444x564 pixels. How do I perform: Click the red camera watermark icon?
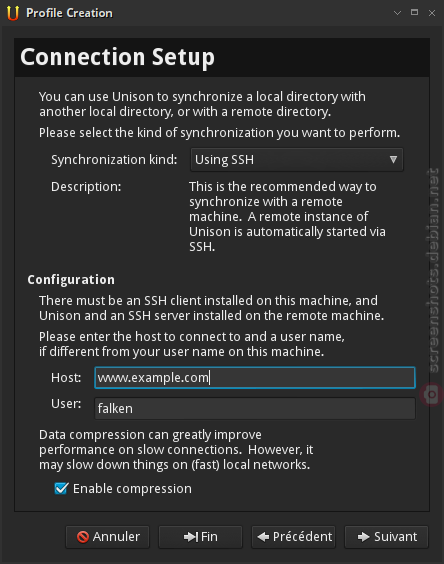tap(432, 395)
